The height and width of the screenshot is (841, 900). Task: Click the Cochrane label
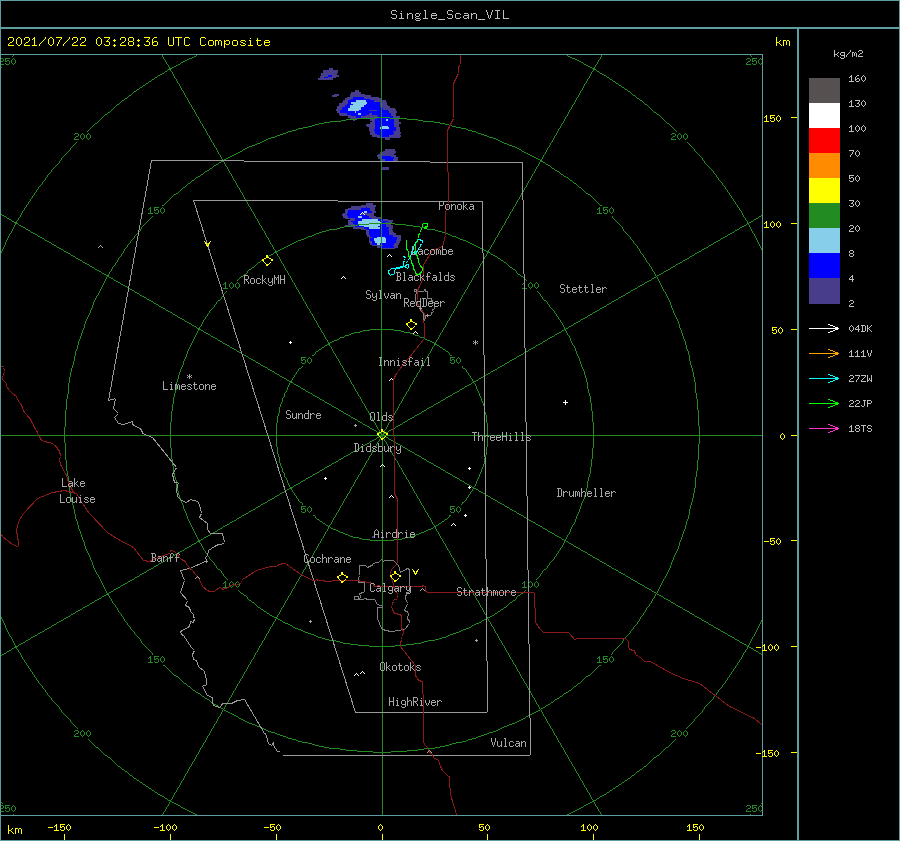tap(327, 559)
